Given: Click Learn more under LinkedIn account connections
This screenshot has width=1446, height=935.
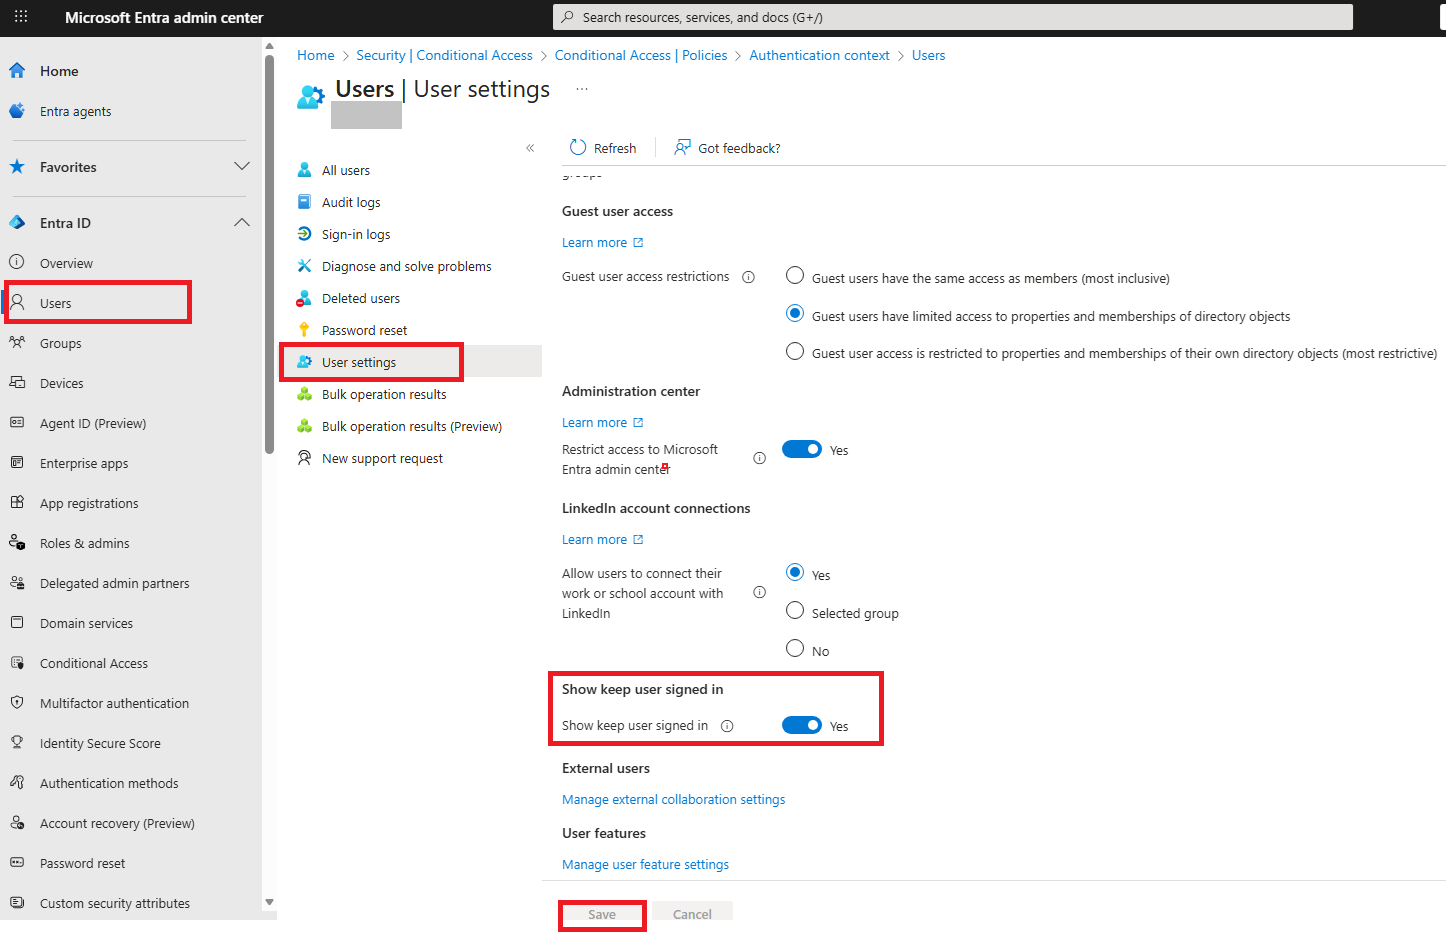Looking at the screenshot, I should [x=602, y=539].
